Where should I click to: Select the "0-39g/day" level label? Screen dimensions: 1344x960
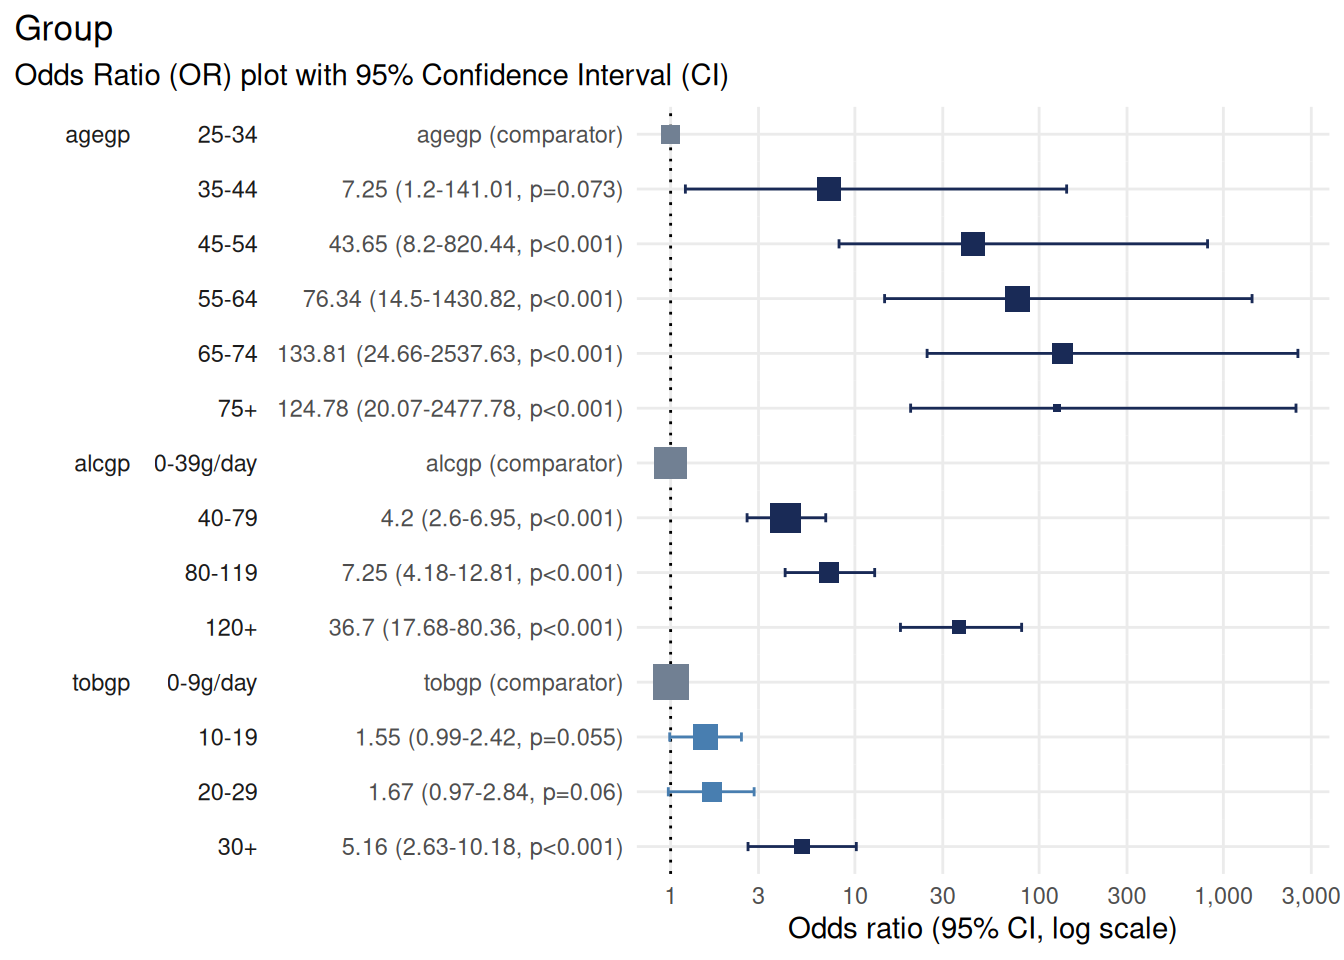pyautogui.click(x=205, y=464)
